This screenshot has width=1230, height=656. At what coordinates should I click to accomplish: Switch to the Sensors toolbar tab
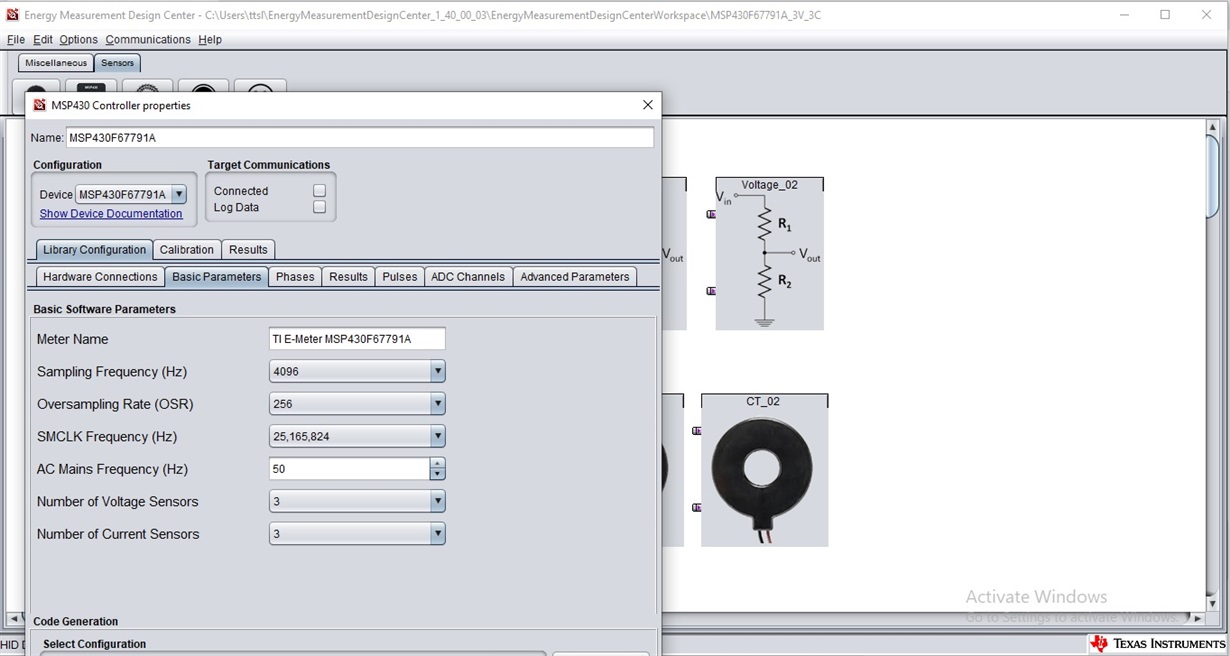[117, 63]
